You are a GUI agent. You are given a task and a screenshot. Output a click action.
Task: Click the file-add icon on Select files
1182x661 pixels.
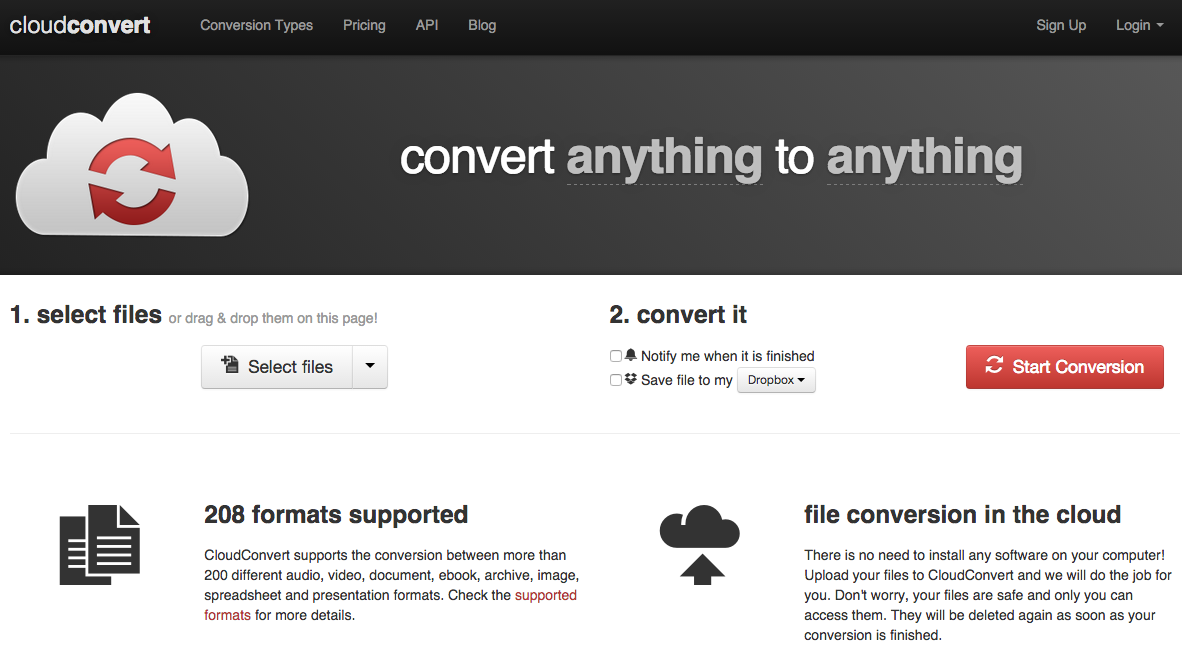(229, 365)
